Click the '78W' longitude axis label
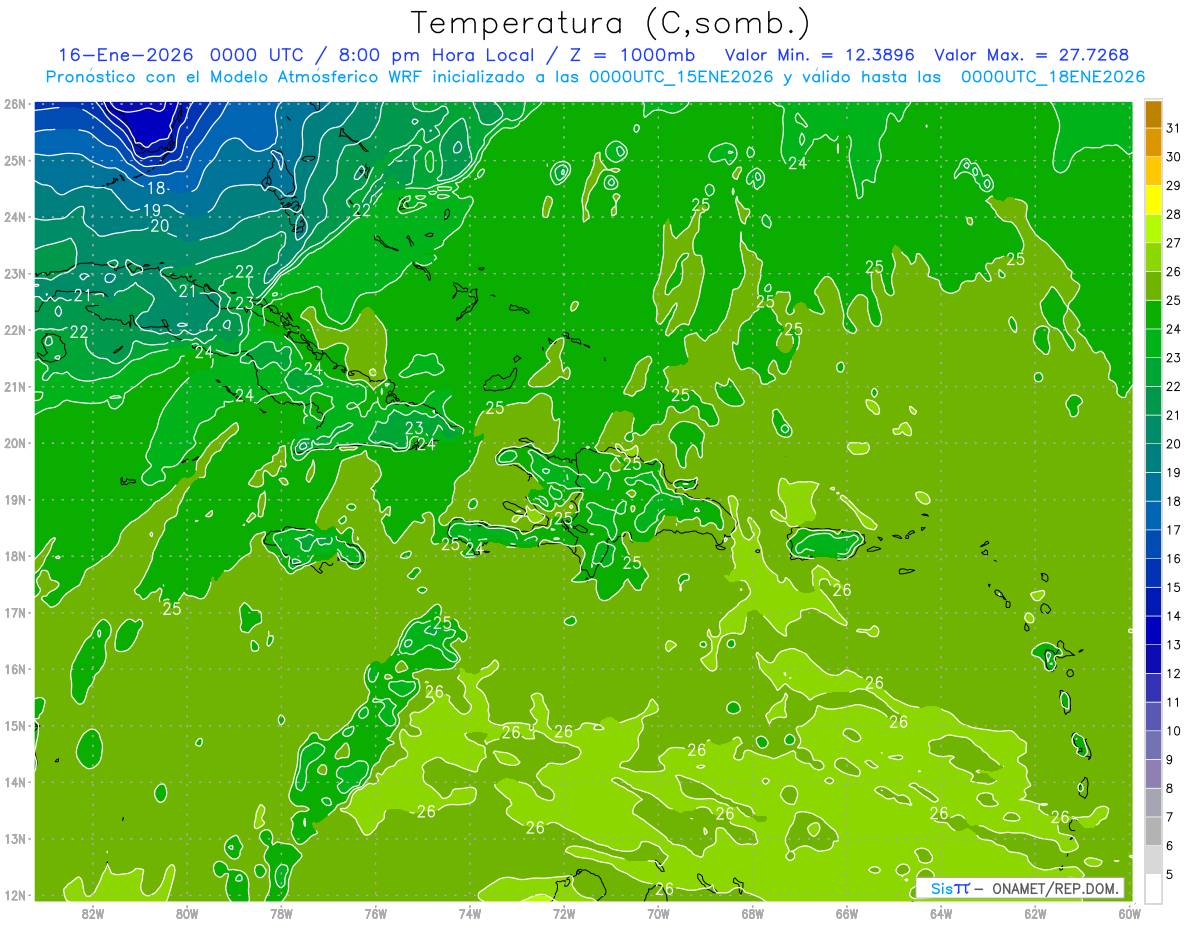 (281, 913)
